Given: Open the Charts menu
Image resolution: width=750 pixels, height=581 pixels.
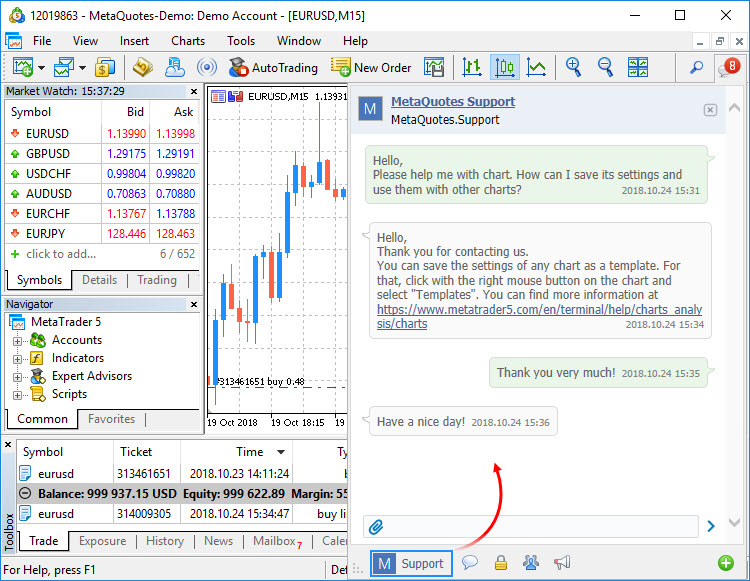Looking at the screenshot, I should tap(188, 41).
